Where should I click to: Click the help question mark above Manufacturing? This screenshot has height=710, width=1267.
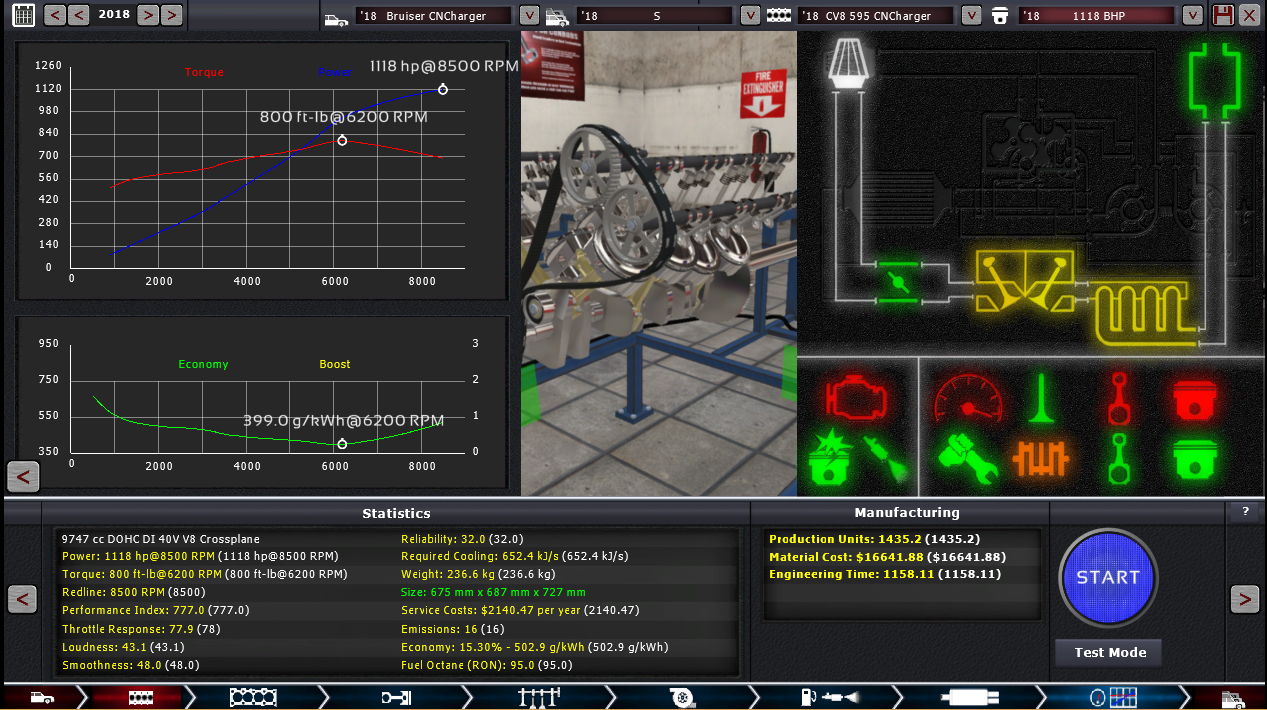coord(1245,512)
